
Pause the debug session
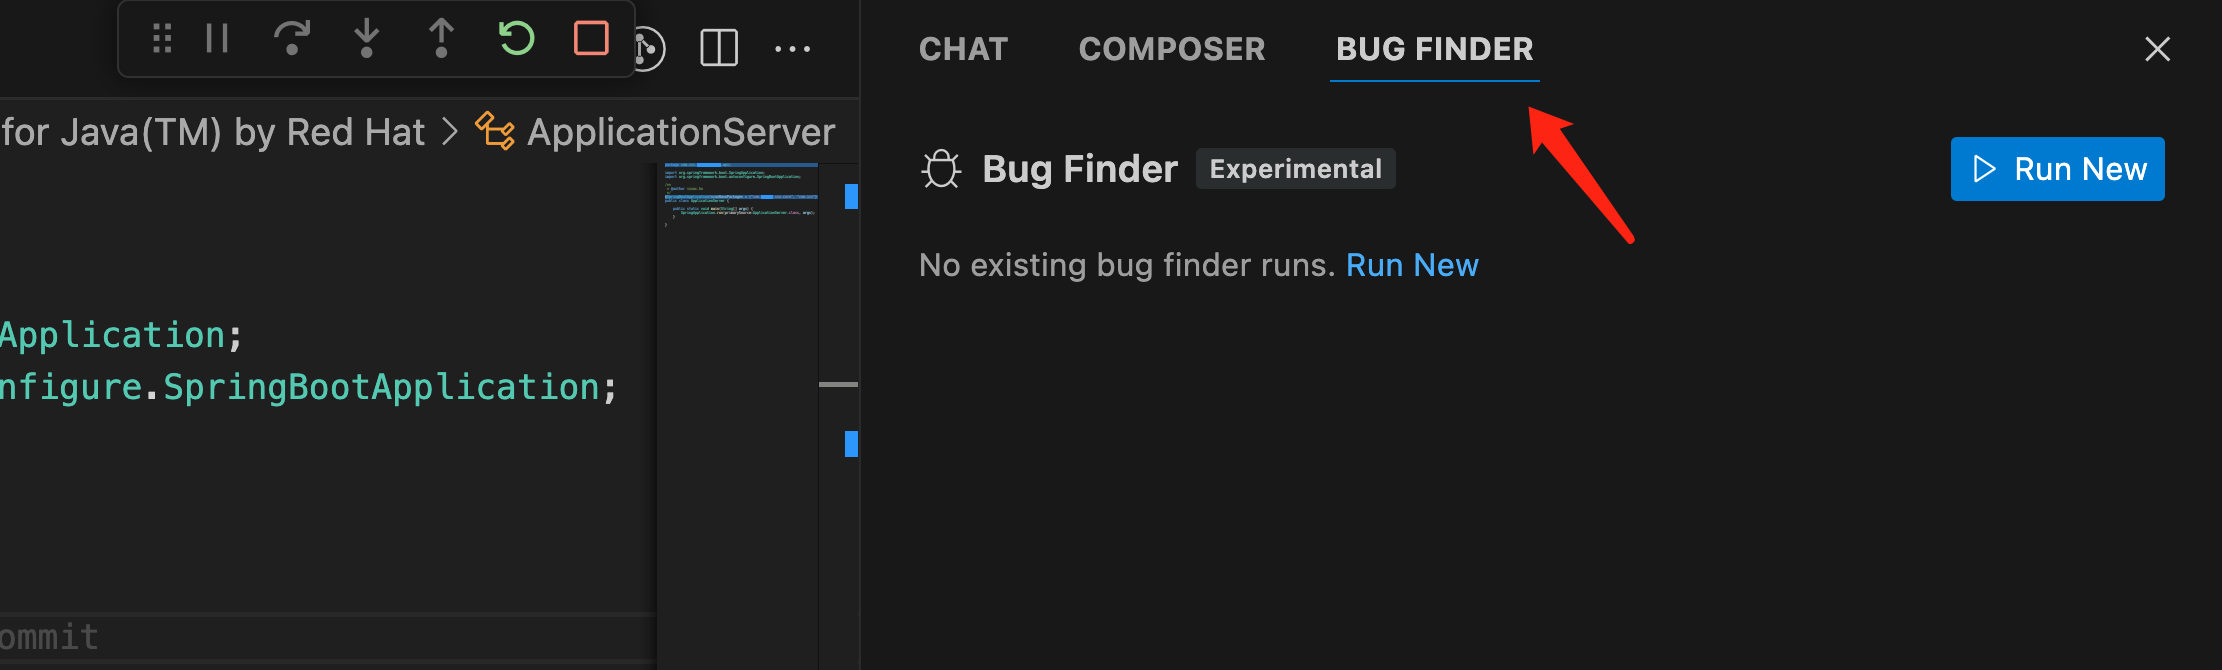tap(217, 39)
